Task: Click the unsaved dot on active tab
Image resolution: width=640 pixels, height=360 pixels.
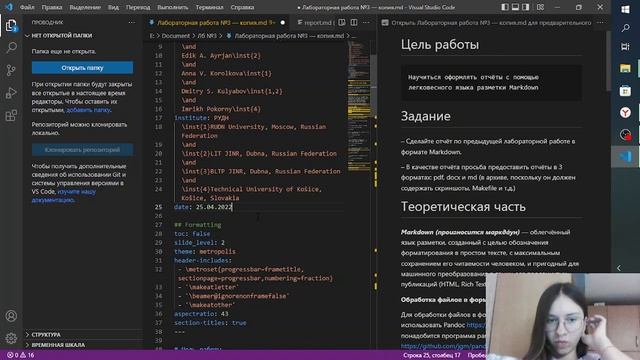Action: coord(282,23)
